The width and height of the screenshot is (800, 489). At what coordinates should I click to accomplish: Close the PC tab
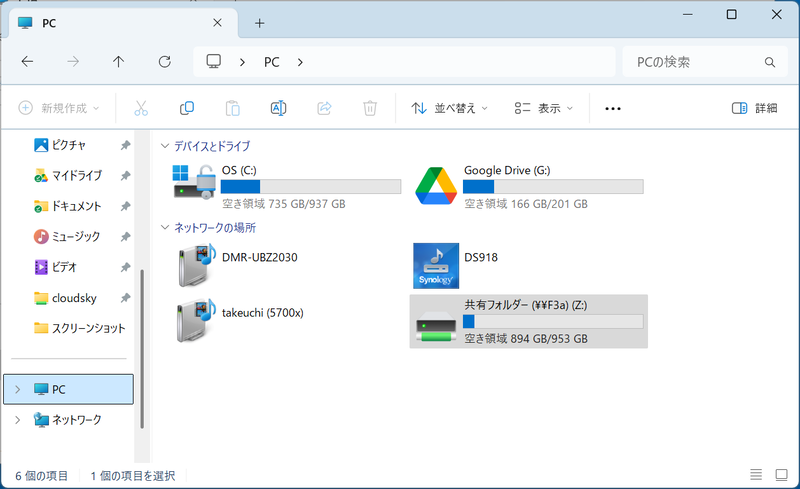click(217, 23)
